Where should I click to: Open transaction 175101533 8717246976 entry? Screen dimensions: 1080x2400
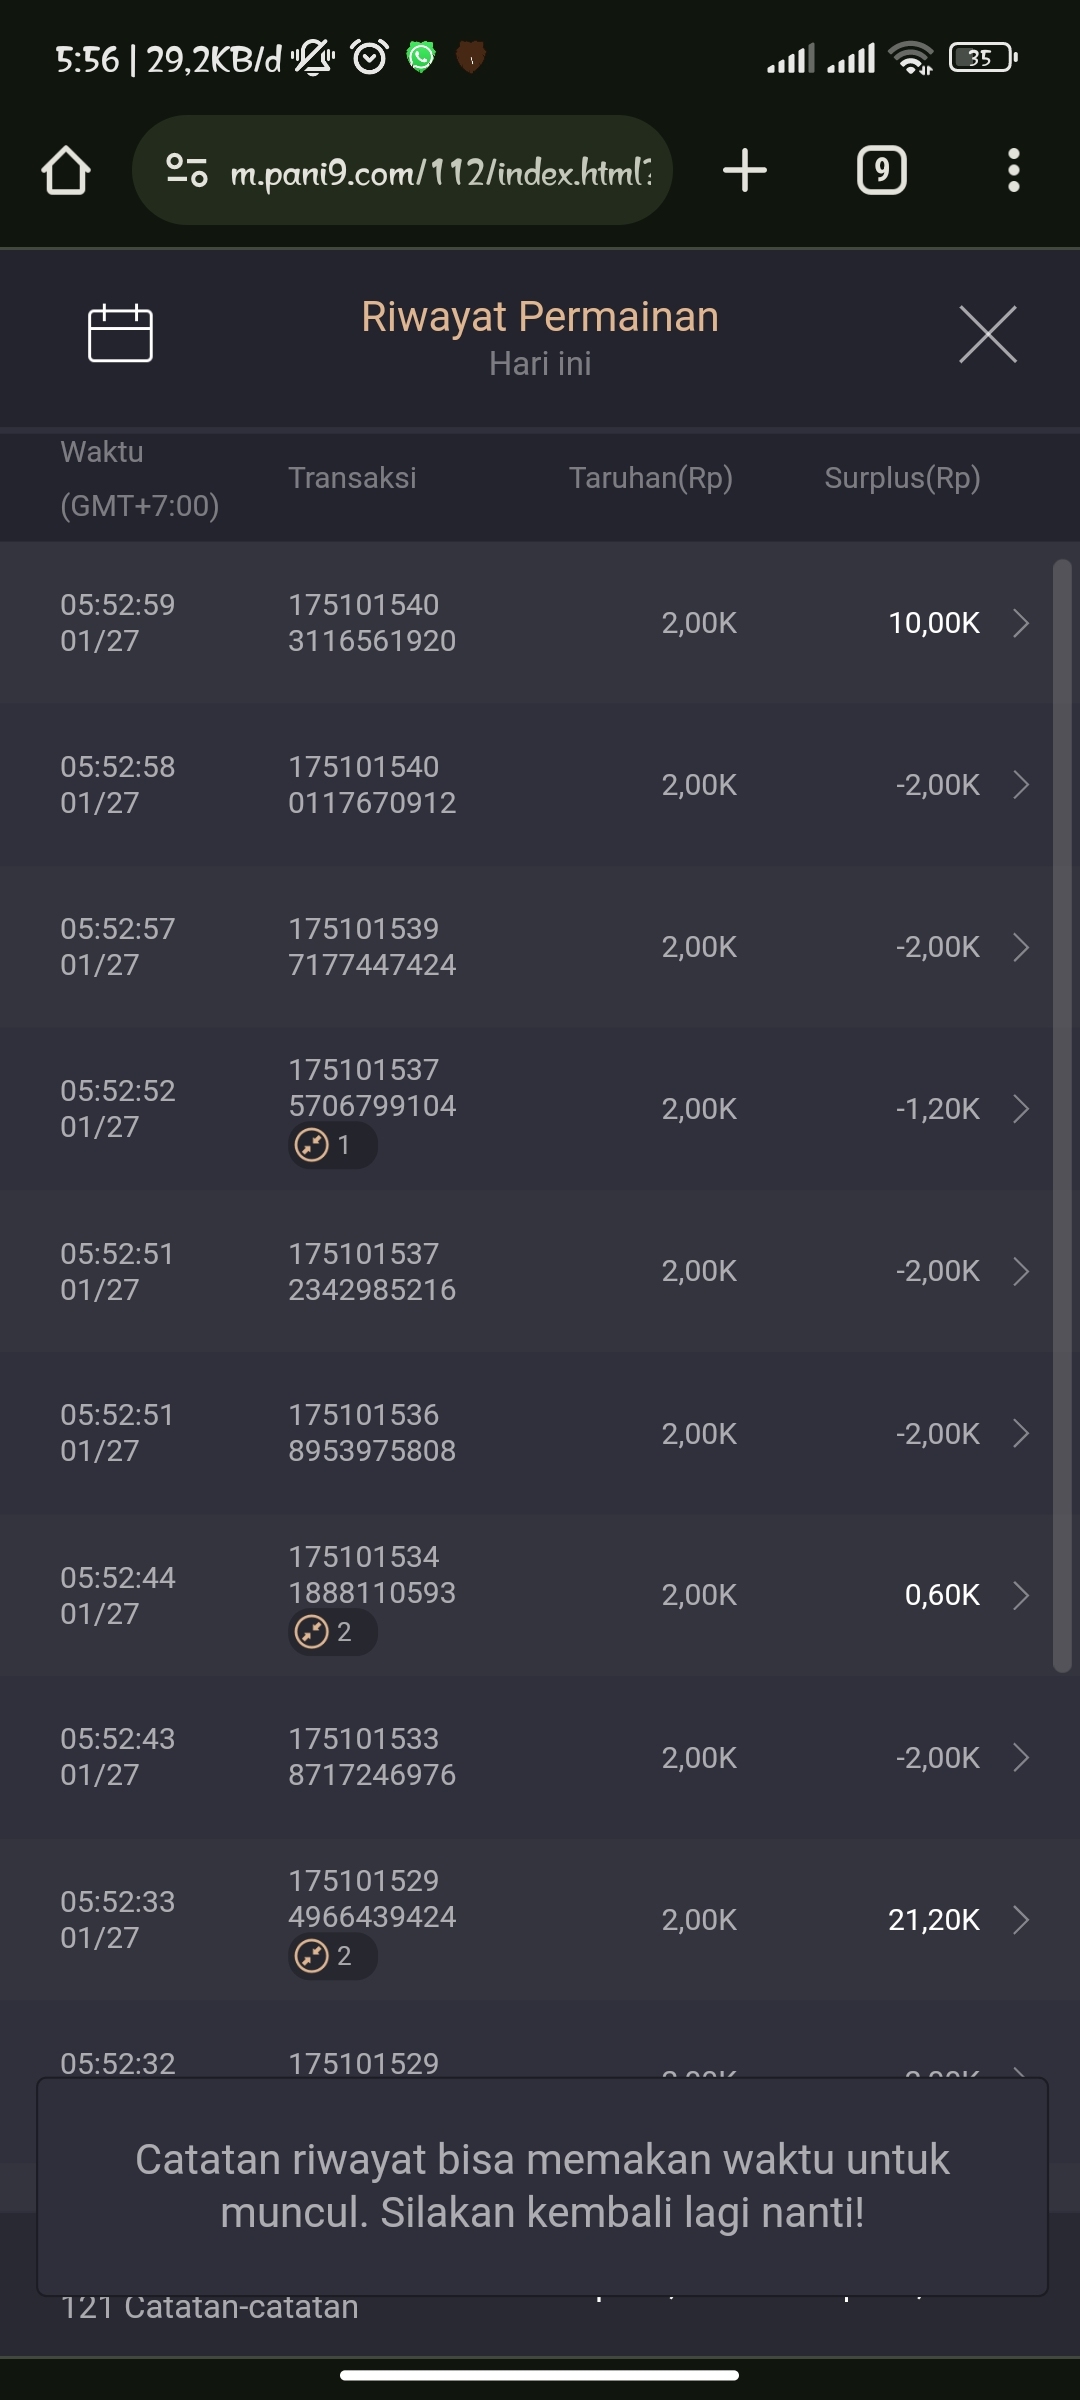click(x=372, y=1757)
